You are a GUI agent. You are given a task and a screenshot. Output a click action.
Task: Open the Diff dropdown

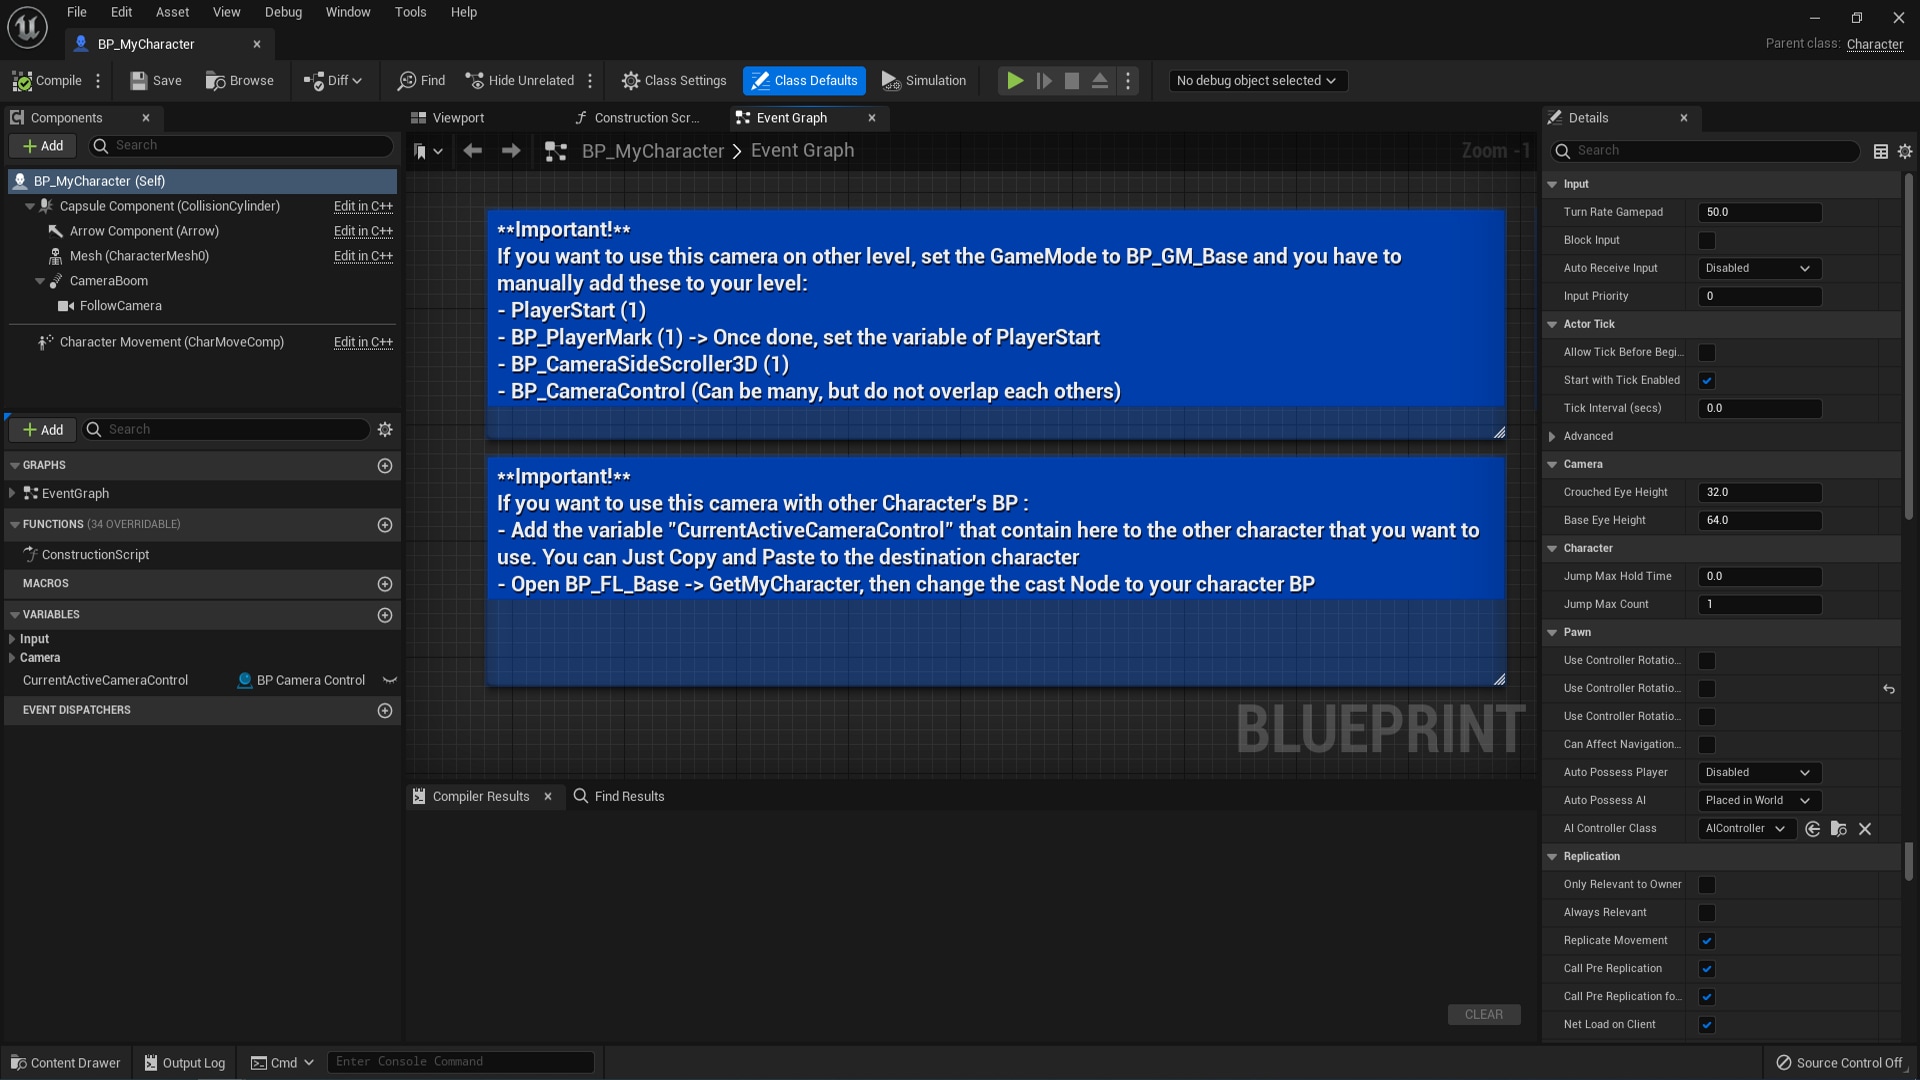click(x=333, y=81)
